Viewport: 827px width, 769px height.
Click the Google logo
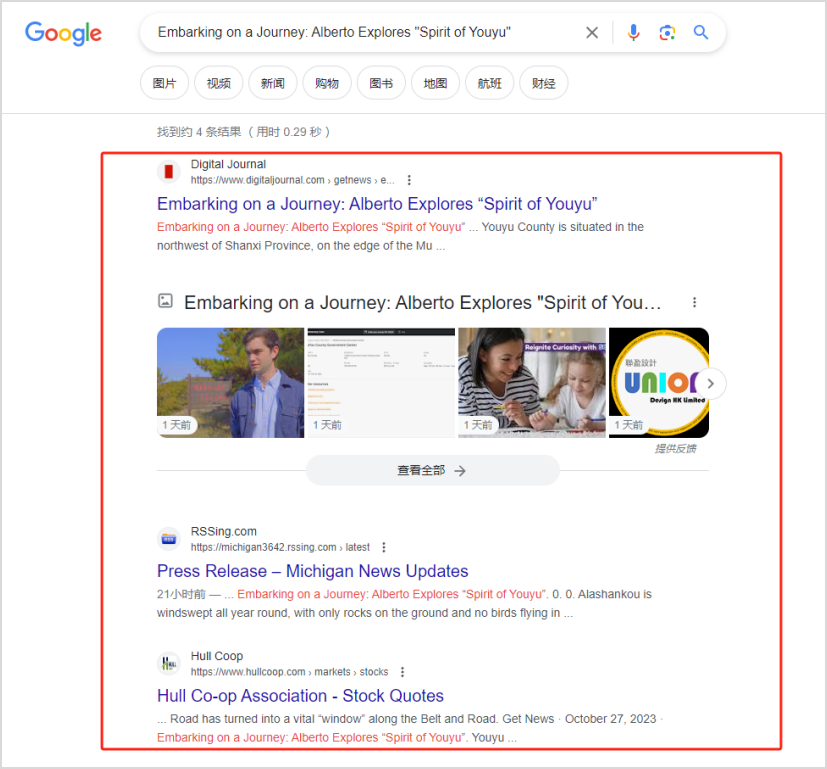63,33
